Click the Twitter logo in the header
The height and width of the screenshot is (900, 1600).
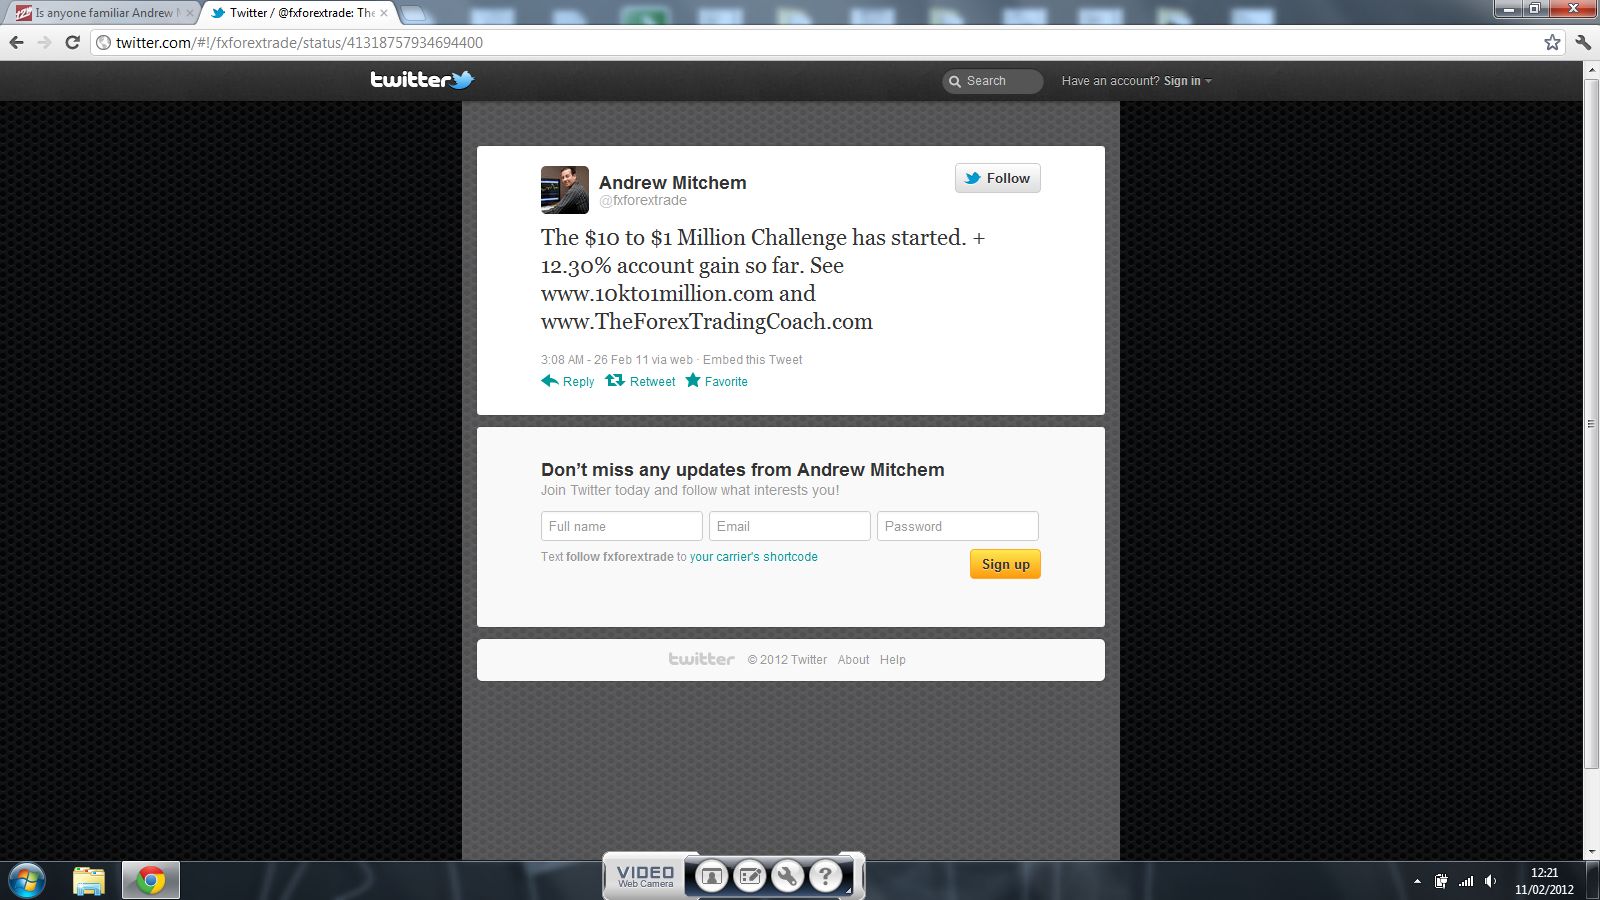click(422, 80)
